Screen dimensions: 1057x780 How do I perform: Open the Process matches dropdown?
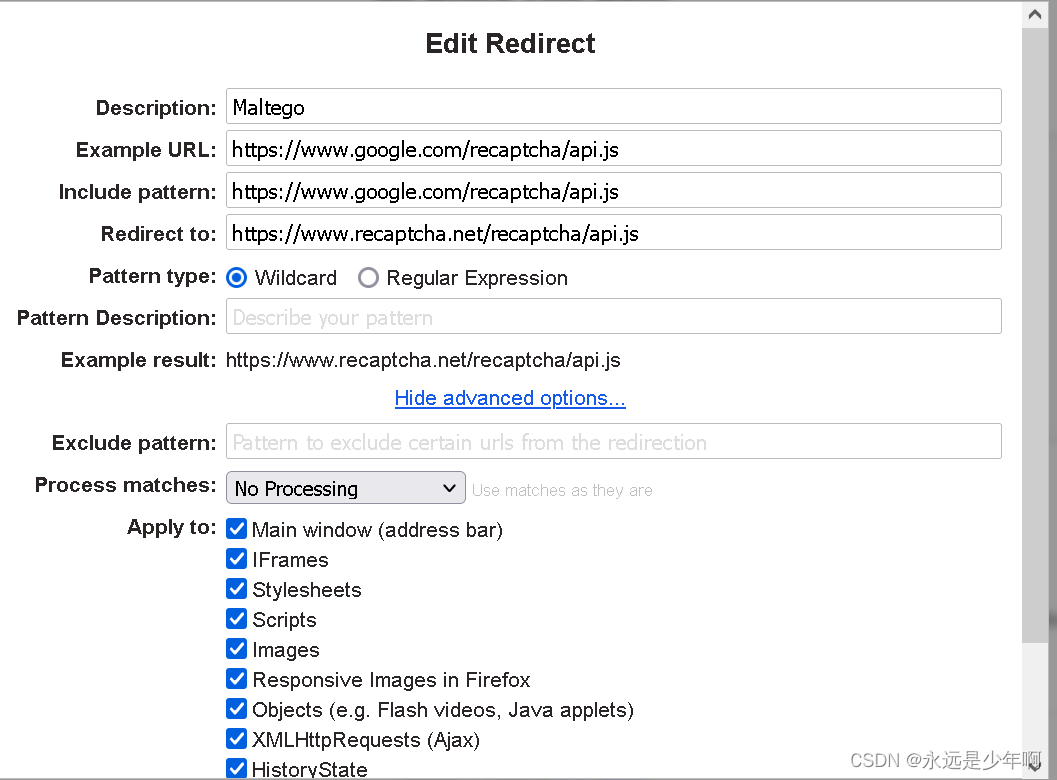345,488
